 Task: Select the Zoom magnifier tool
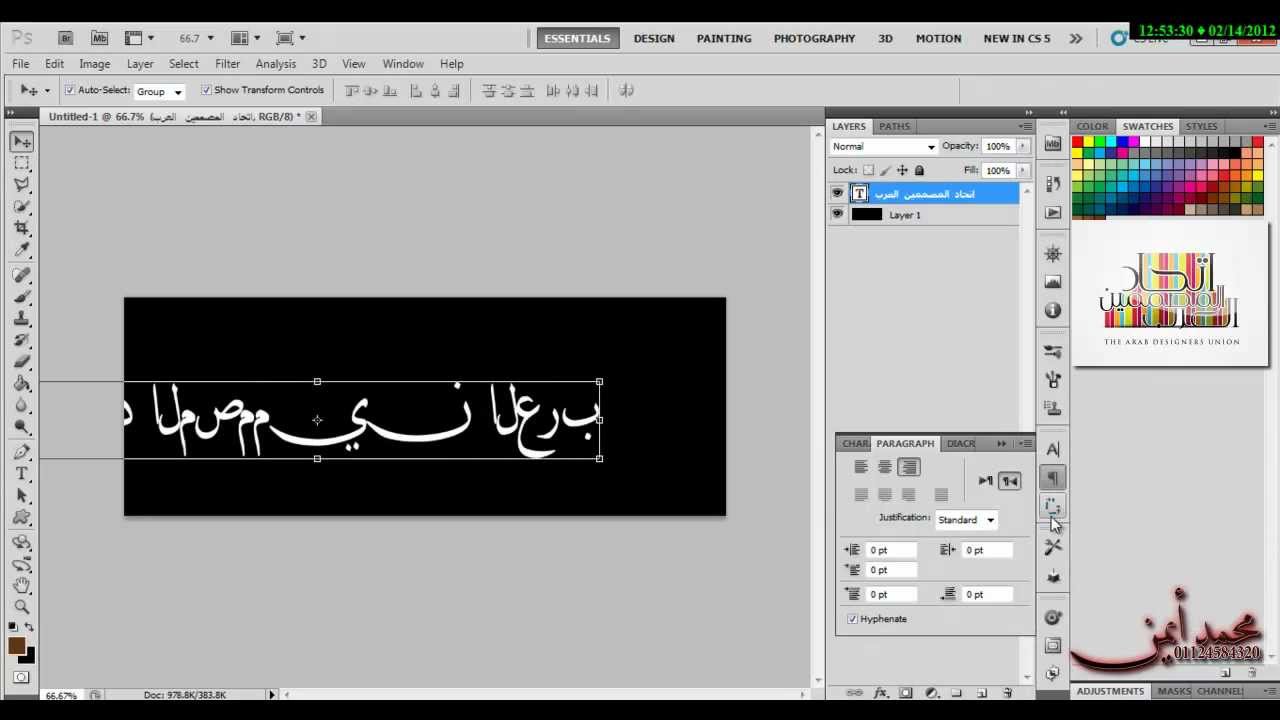point(22,607)
